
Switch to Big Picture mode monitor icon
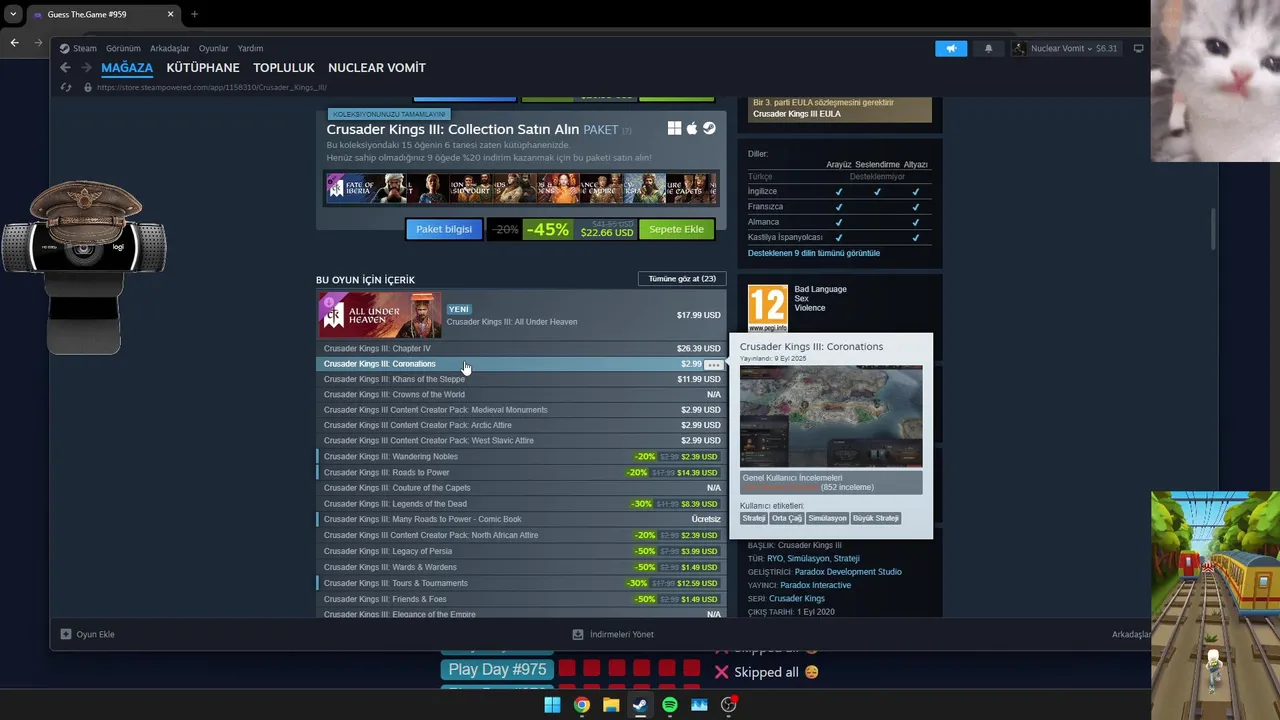[x=1138, y=48]
